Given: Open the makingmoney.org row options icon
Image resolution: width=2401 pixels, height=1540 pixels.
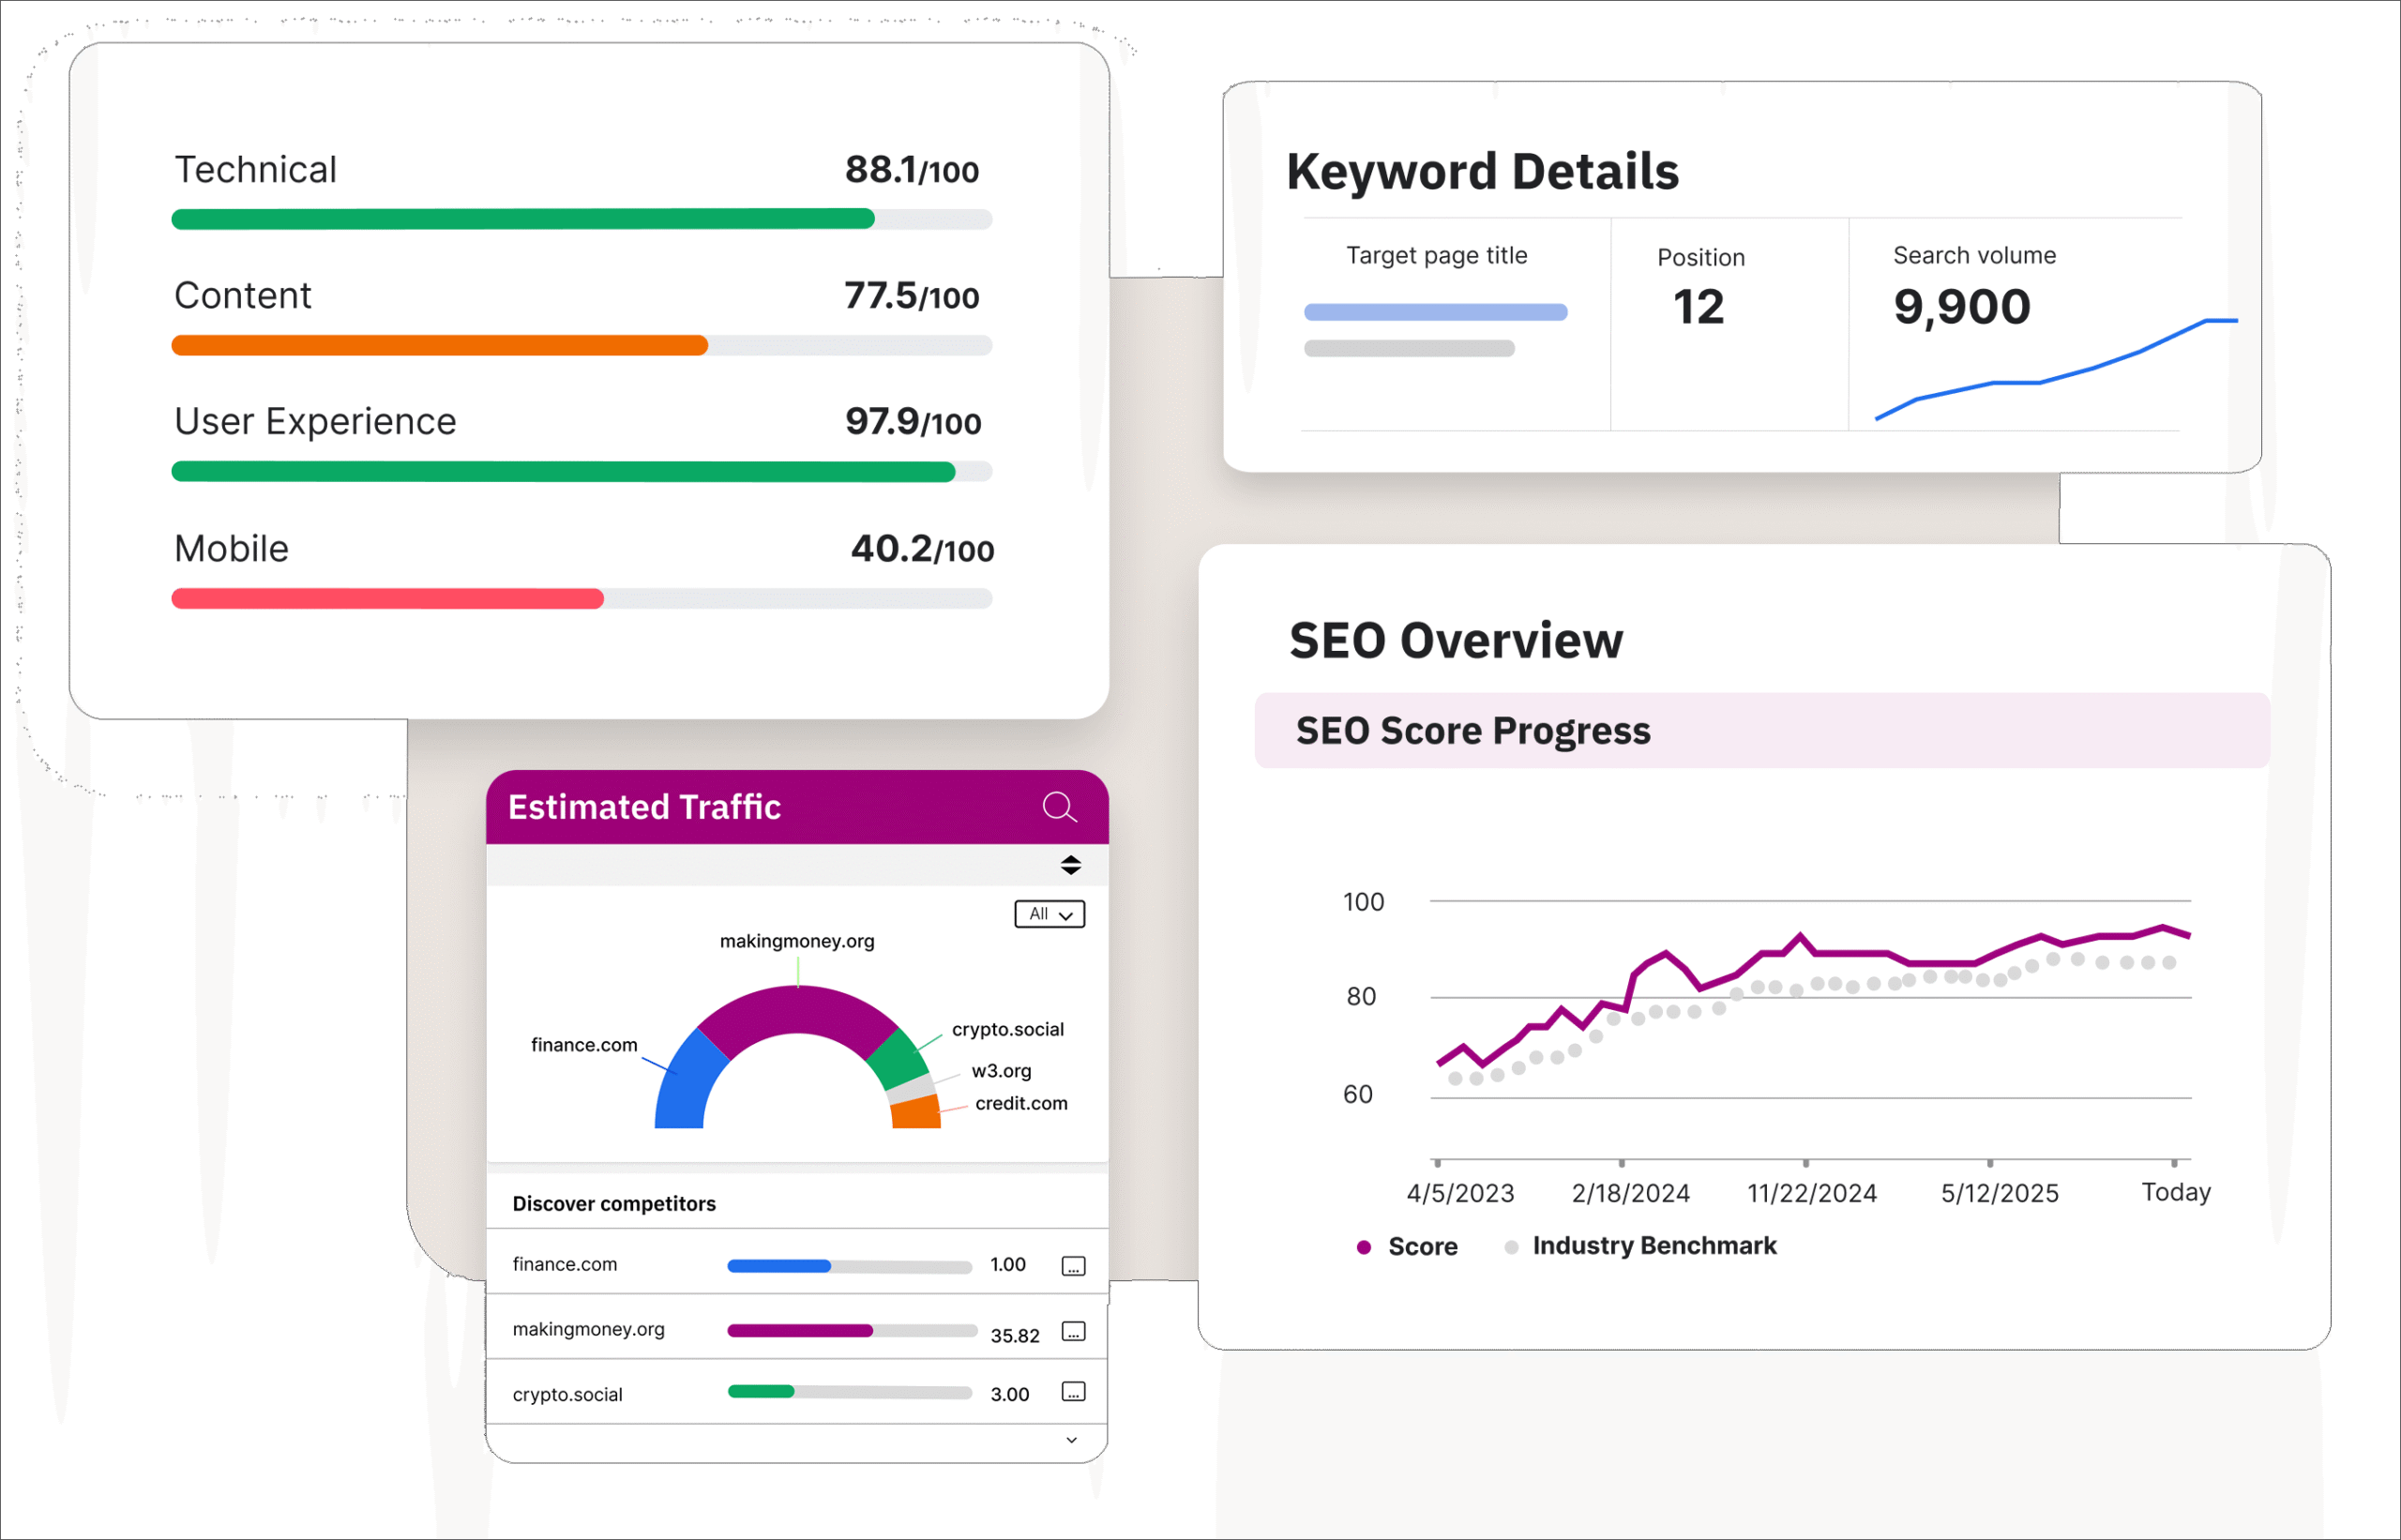Looking at the screenshot, I should point(1073,1332).
